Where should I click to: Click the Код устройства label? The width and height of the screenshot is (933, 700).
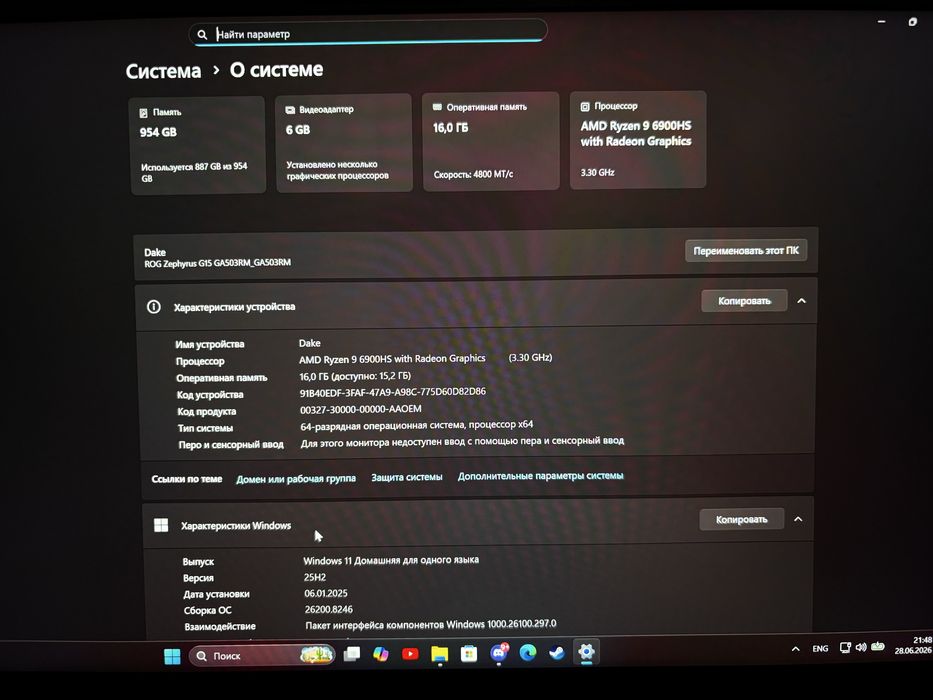click(209, 395)
